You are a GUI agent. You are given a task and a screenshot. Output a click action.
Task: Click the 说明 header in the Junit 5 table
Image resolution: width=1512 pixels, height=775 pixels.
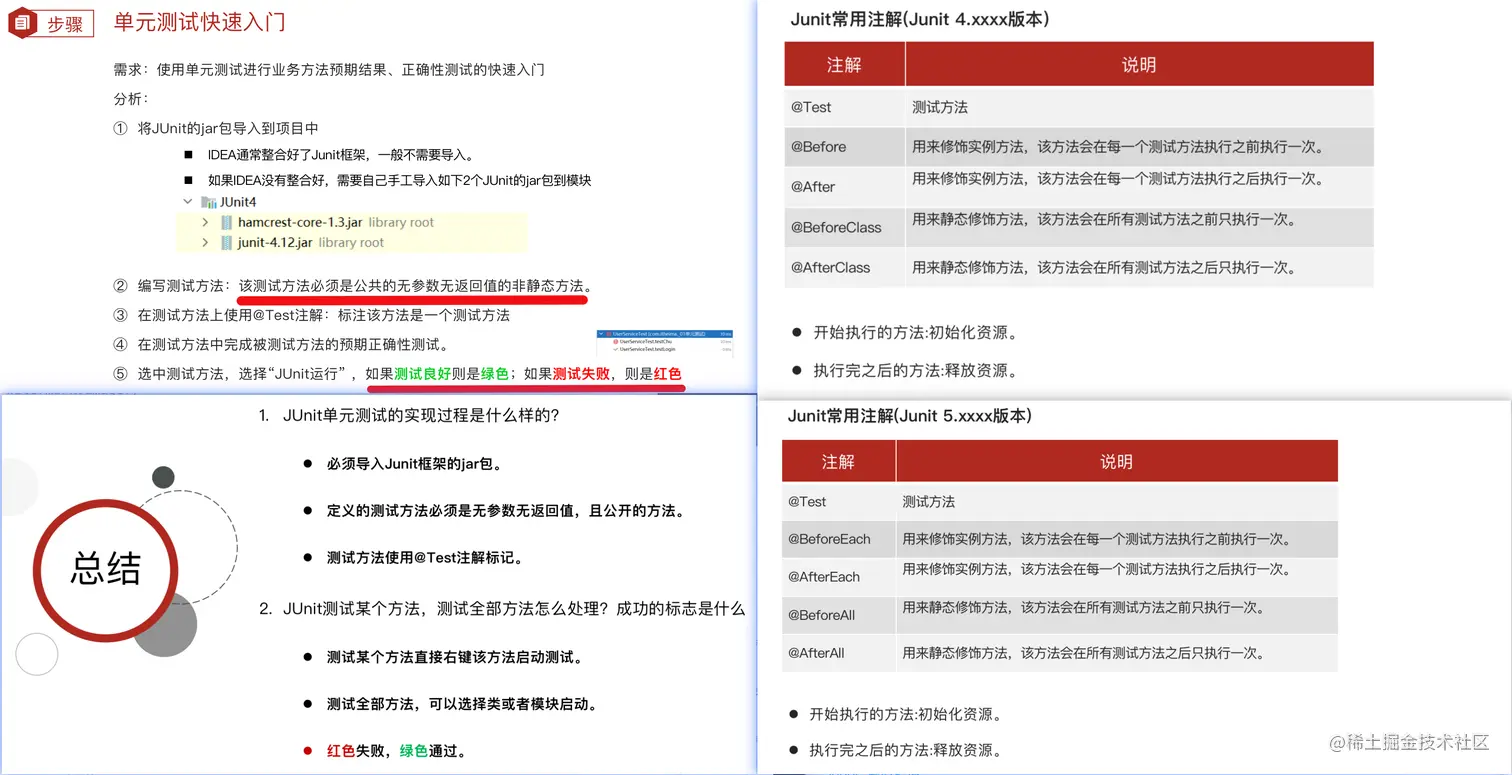pos(1117,462)
